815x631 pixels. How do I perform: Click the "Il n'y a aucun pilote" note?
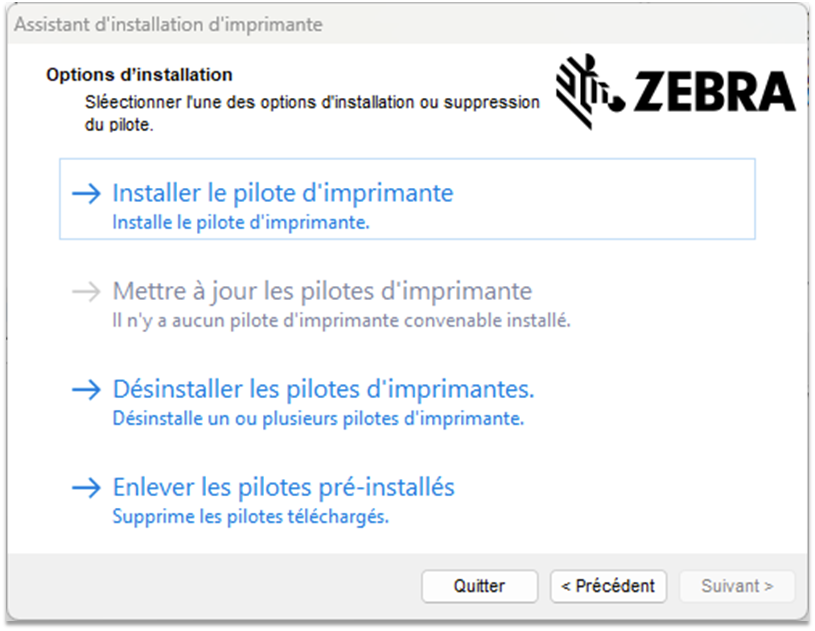[341, 321]
